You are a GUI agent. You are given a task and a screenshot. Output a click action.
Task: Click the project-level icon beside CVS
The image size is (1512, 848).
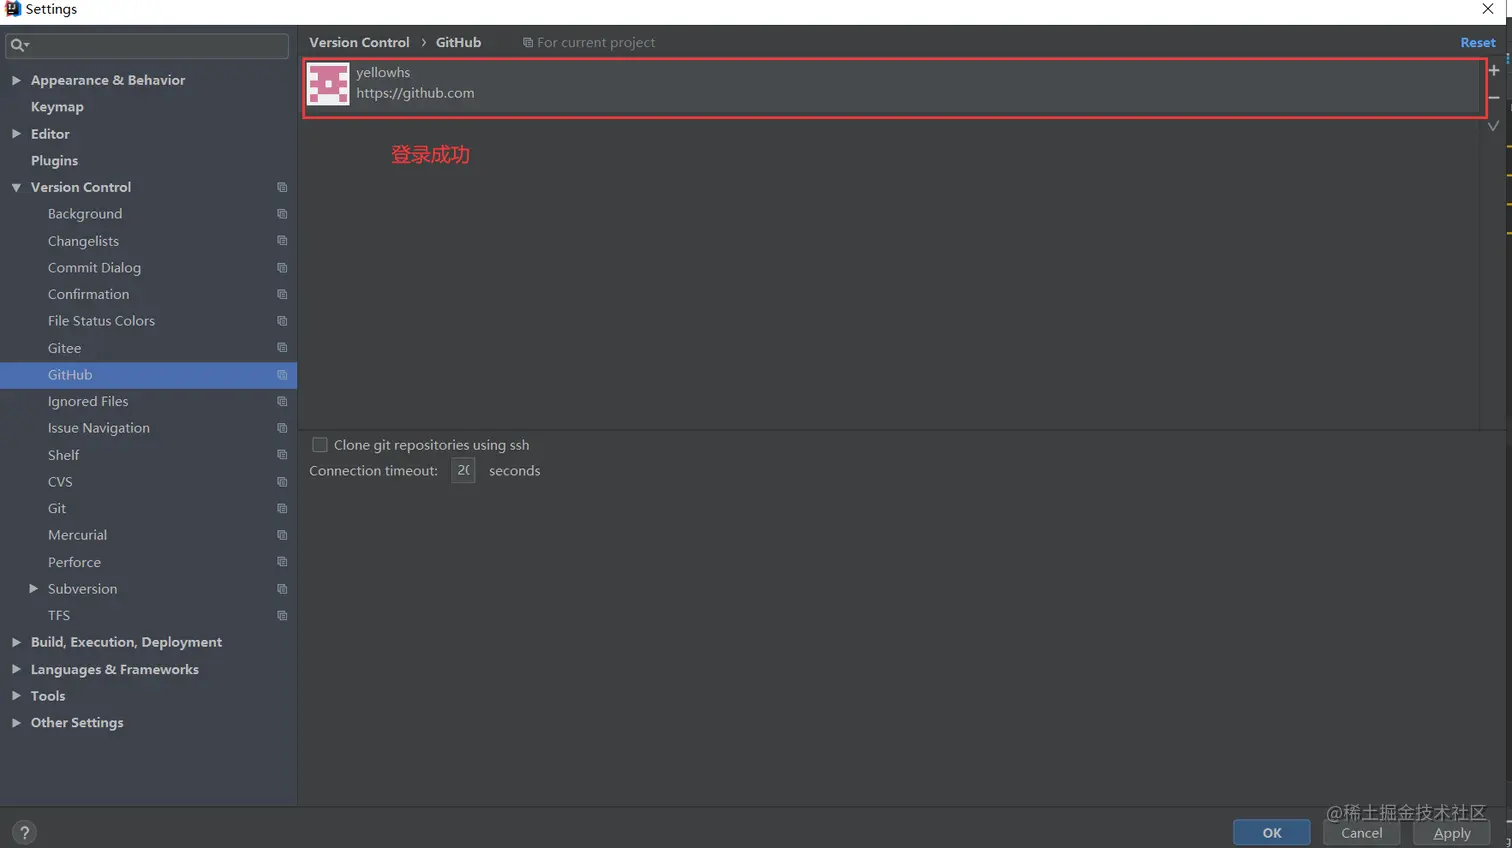(x=282, y=482)
